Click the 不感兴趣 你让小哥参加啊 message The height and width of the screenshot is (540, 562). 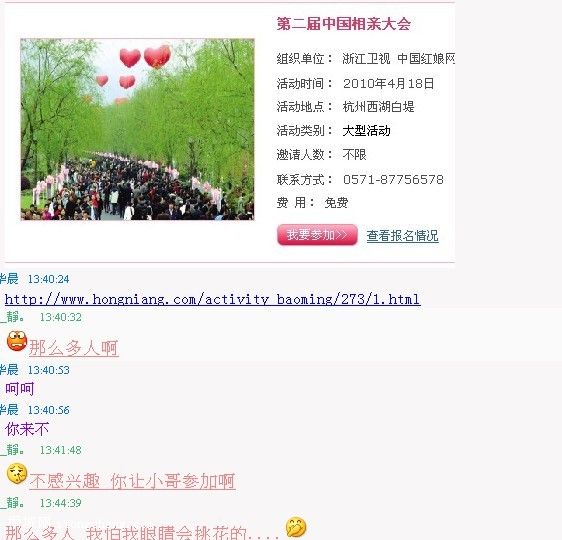click(132, 481)
